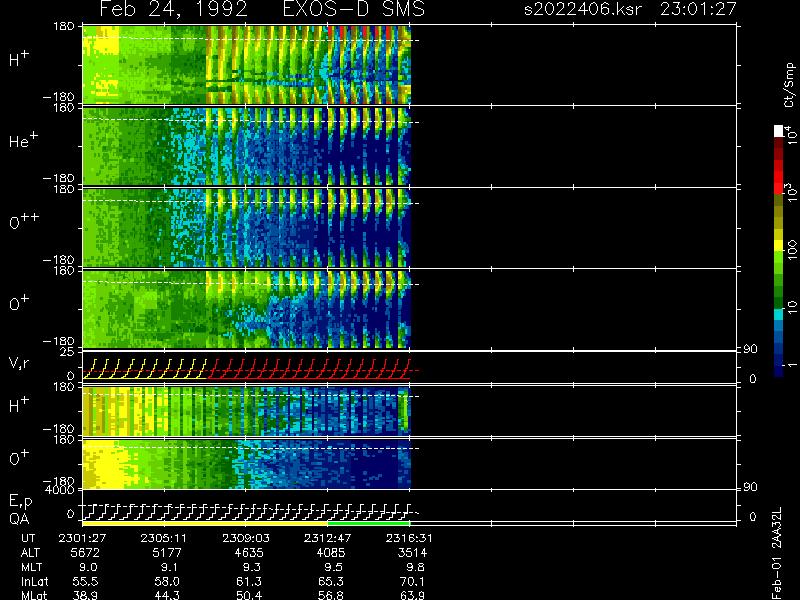Click the yellow QA status bar segment
The image size is (800, 600).
(205, 523)
